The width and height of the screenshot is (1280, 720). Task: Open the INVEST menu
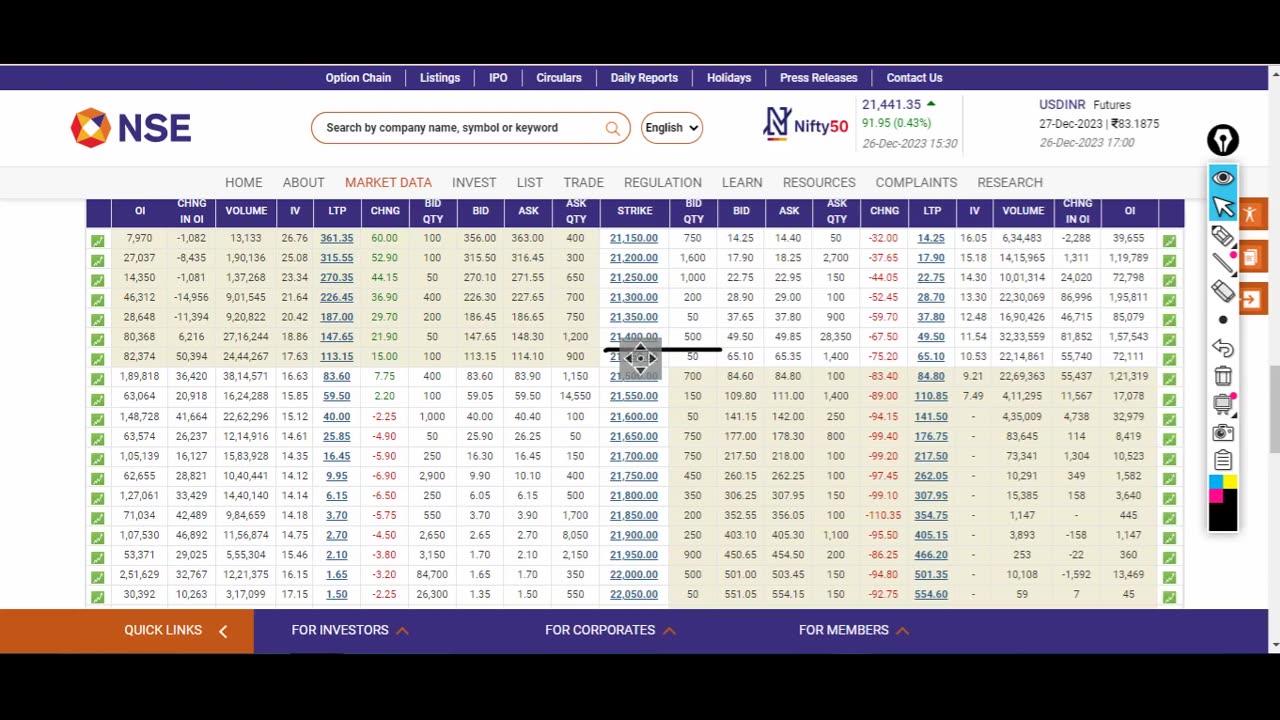(474, 182)
